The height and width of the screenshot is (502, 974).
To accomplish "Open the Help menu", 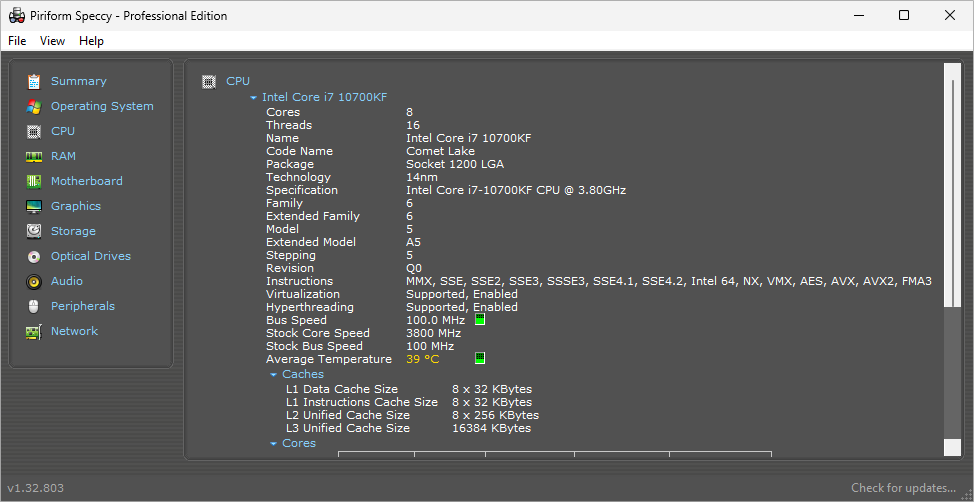I will [91, 41].
